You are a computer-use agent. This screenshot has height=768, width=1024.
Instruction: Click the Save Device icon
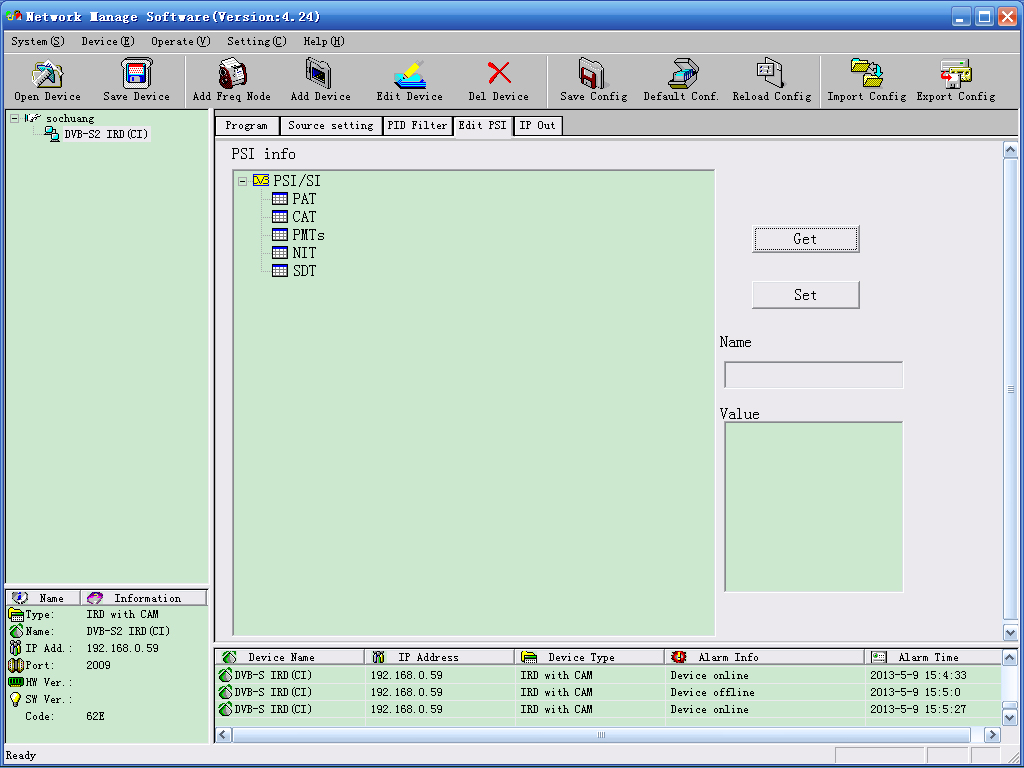(x=136, y=73)
